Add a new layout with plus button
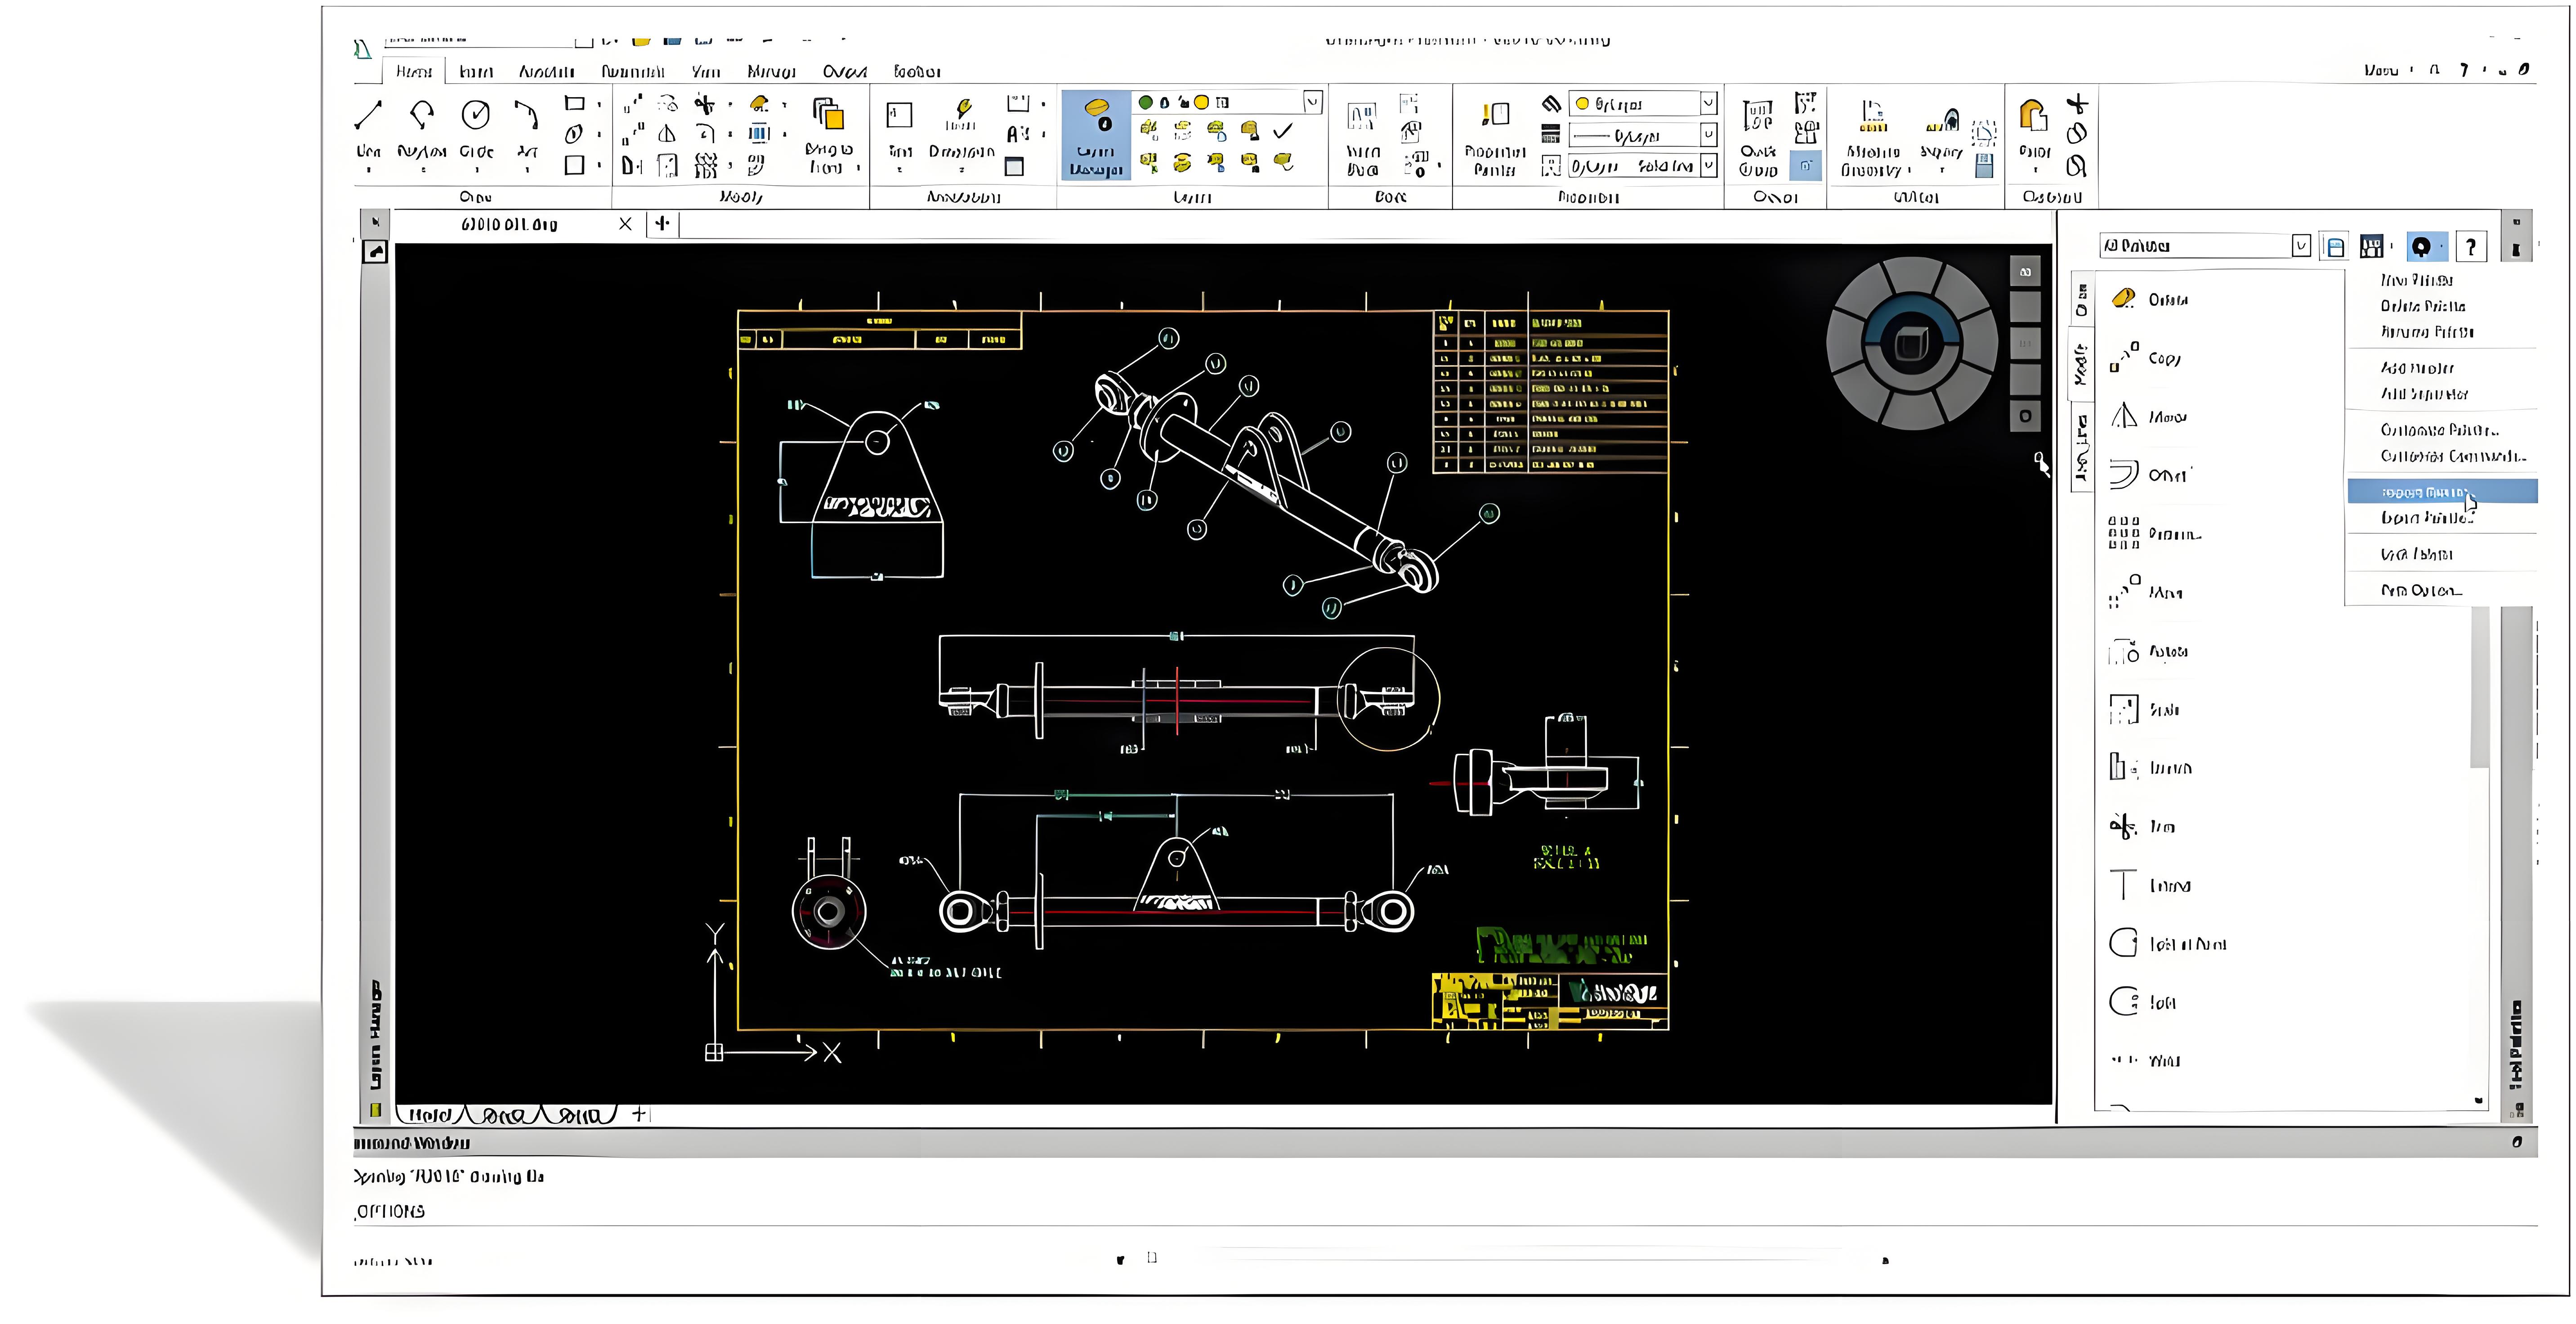Screen dimensions: 2576x1324 640,1114
